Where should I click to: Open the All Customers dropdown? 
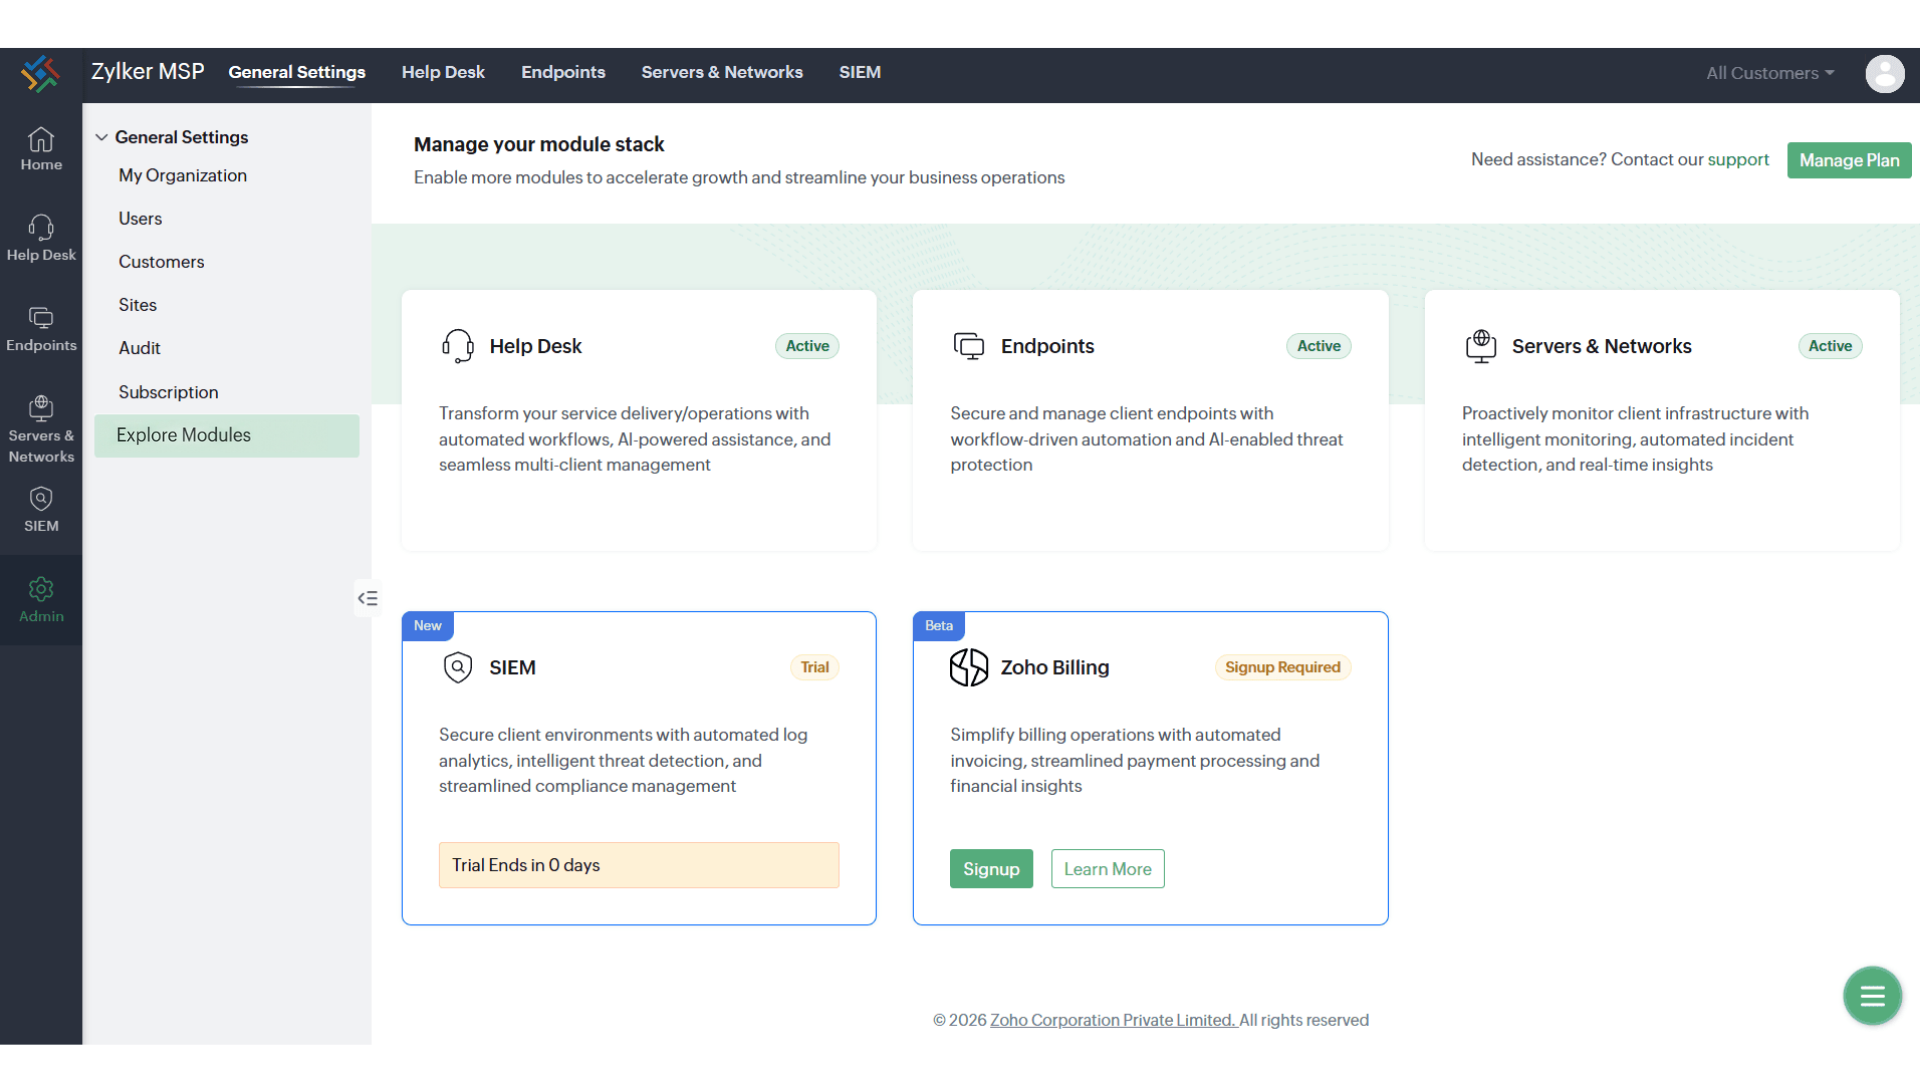(x=1769, y=73)
